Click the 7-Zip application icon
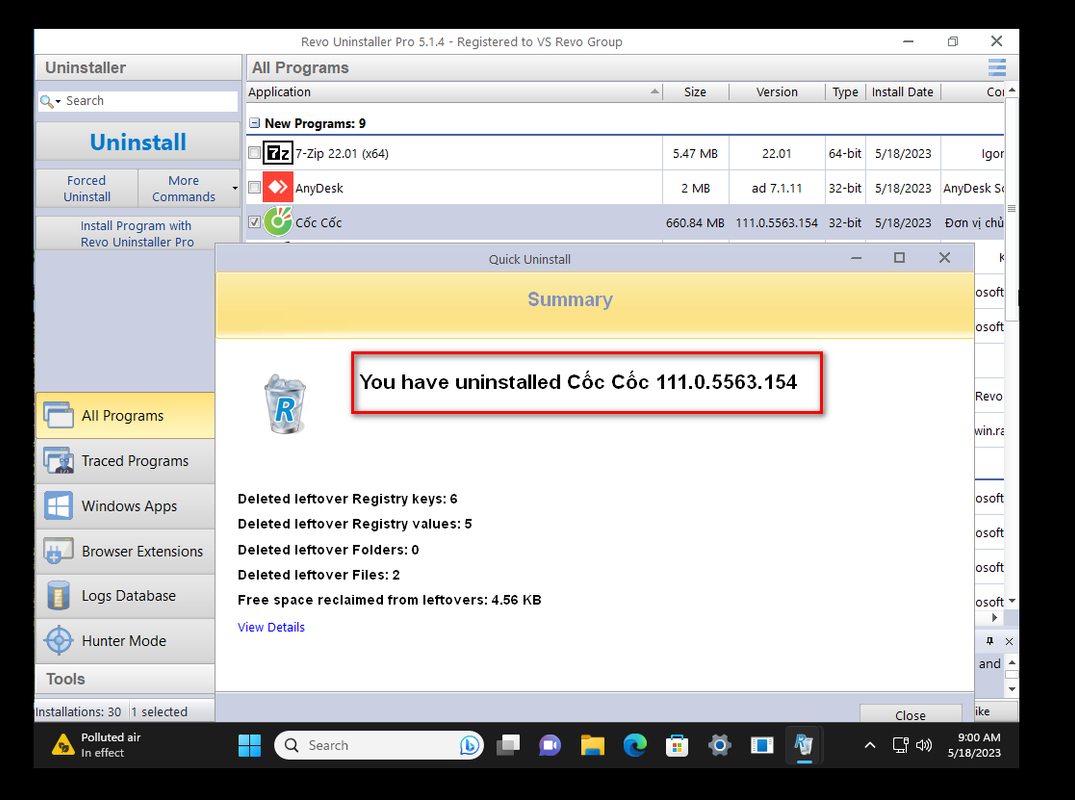 278,153
